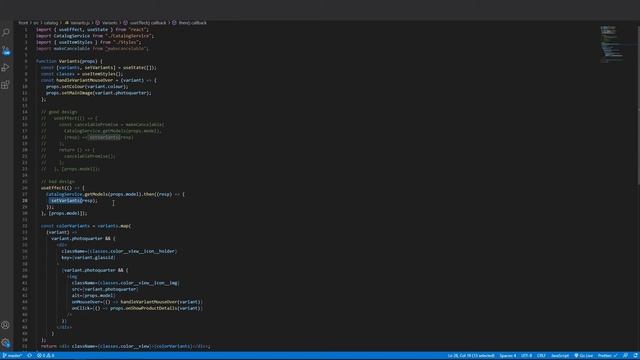Click the editor vertical scrollbar
Image resolution: width=640 pixels, height=360 pixels.
(638, 106)
